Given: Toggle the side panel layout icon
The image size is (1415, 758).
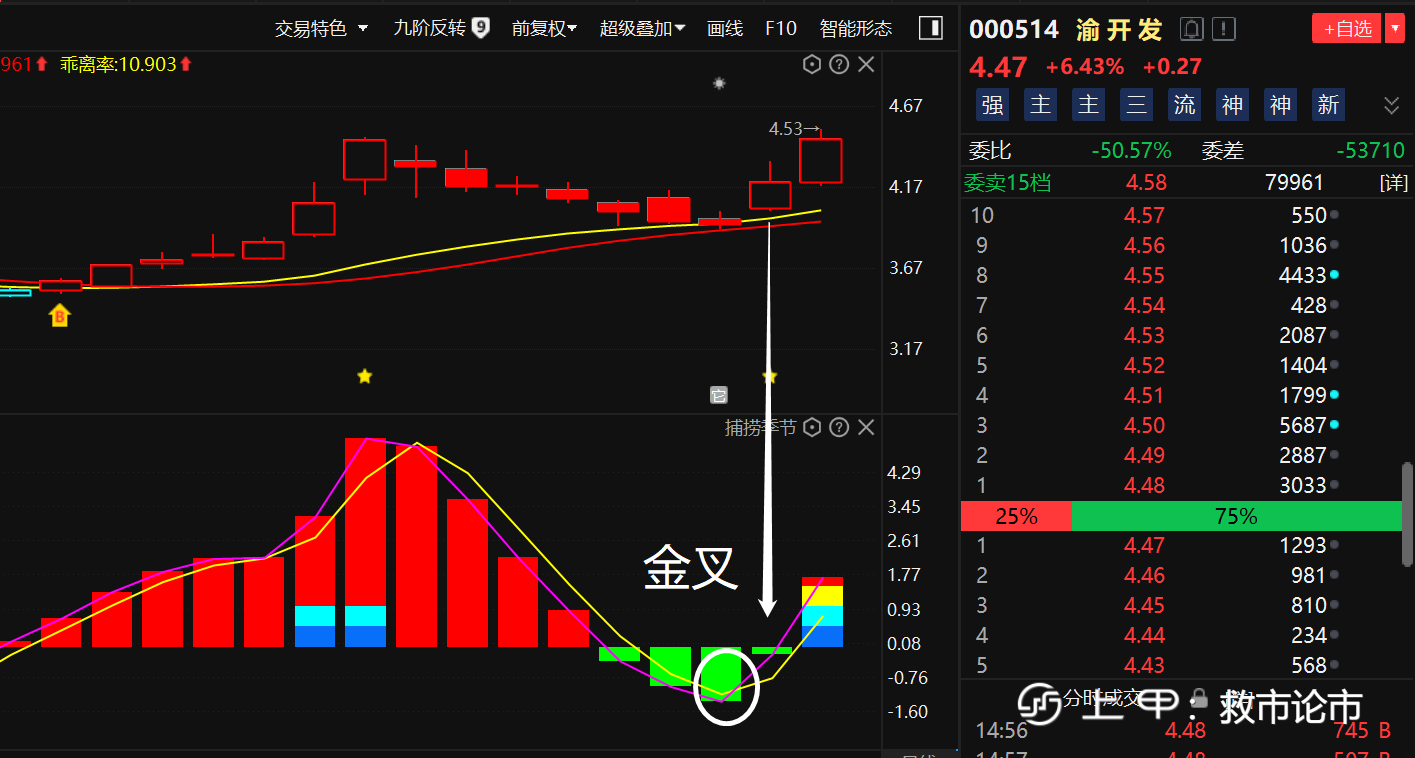Looking at the screenshot, I should point(930,28).
